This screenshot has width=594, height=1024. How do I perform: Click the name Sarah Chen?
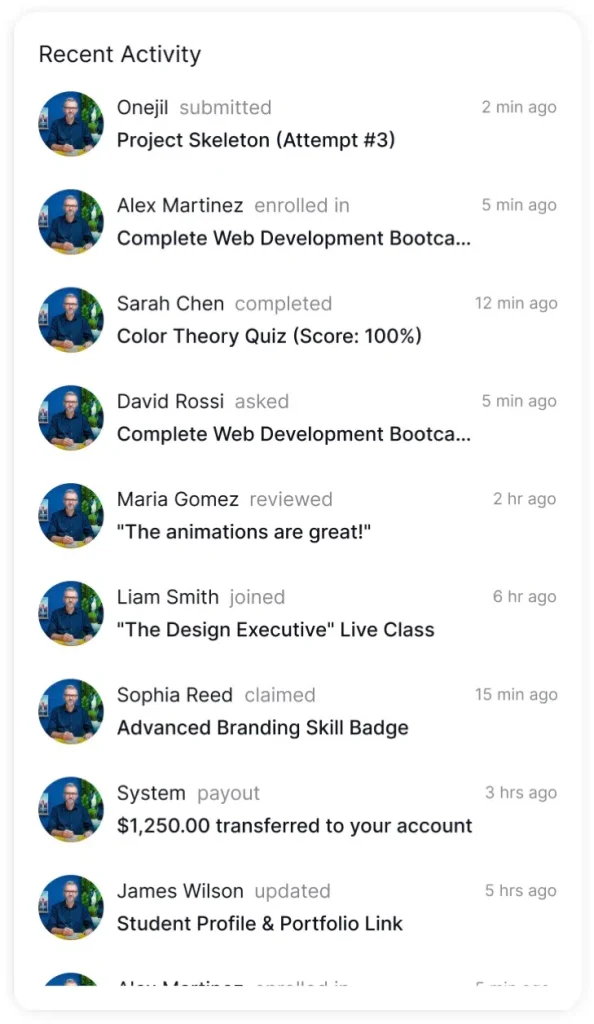(x=170, y=304)
